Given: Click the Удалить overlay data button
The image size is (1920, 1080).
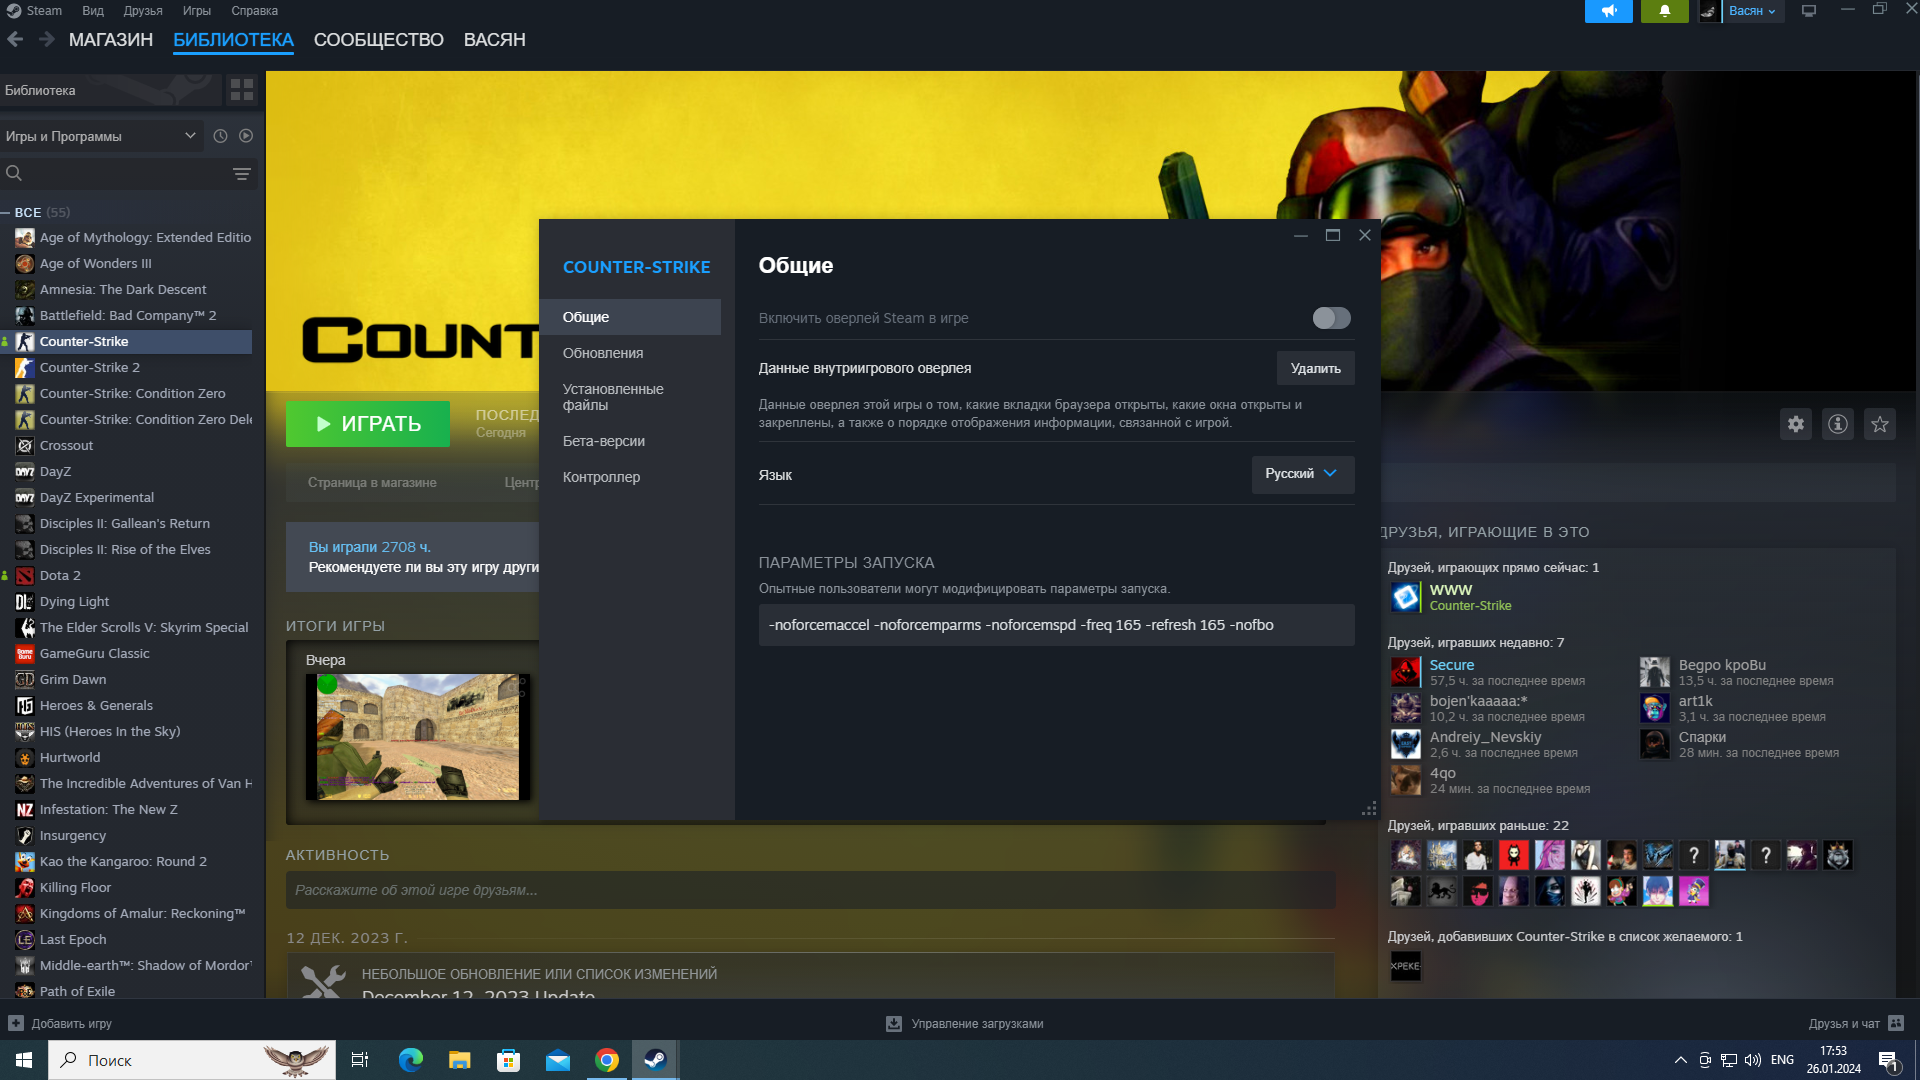Looking at the screenshot, I should pyautogui.click(x=1316, y=368).
